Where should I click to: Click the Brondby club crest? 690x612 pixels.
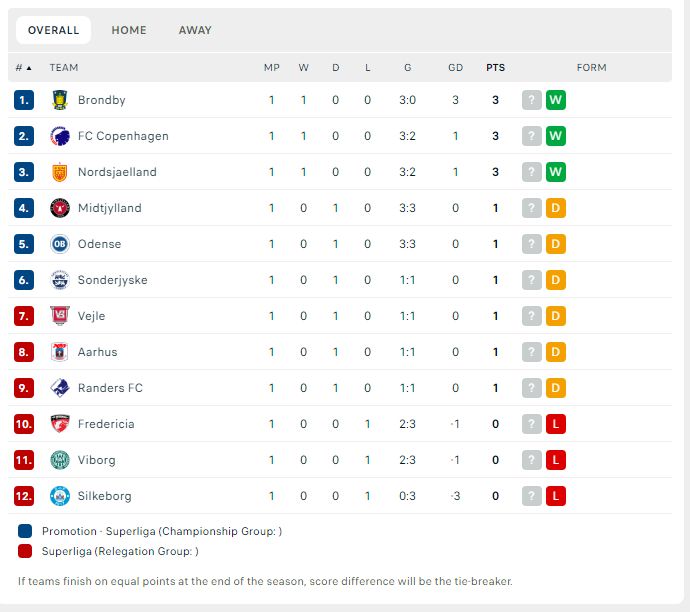[60, 100]
